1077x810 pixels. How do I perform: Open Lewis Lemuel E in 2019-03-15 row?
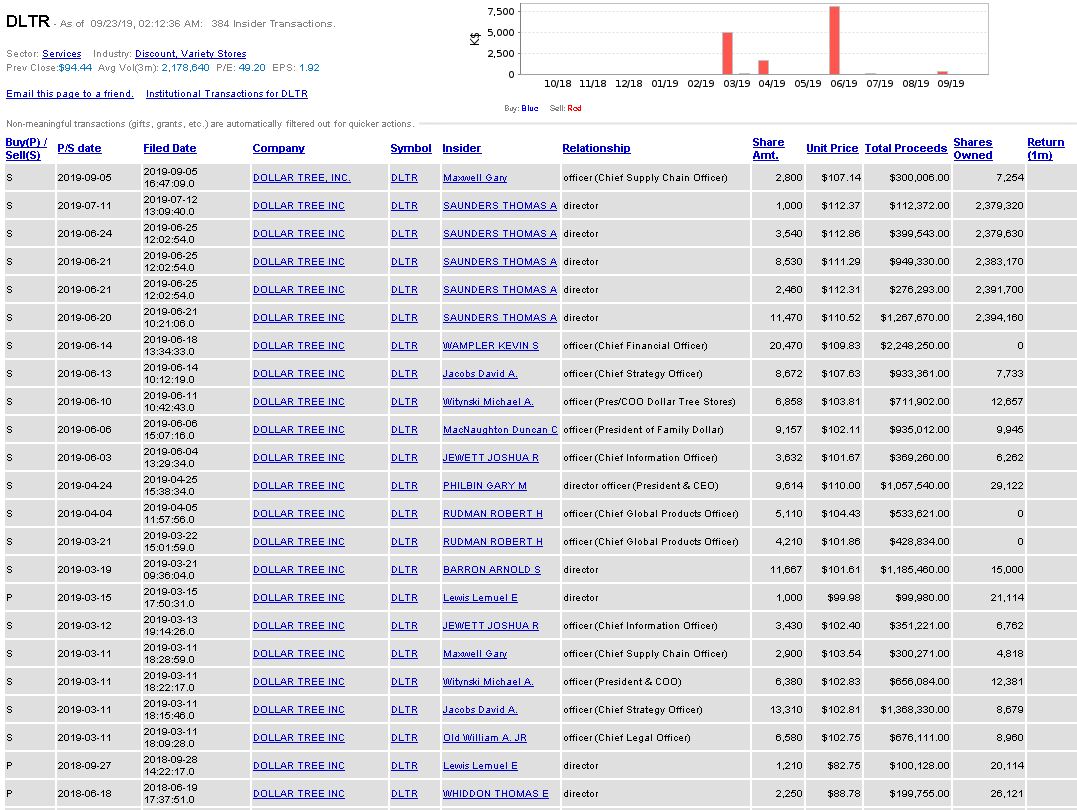[480, 598]
